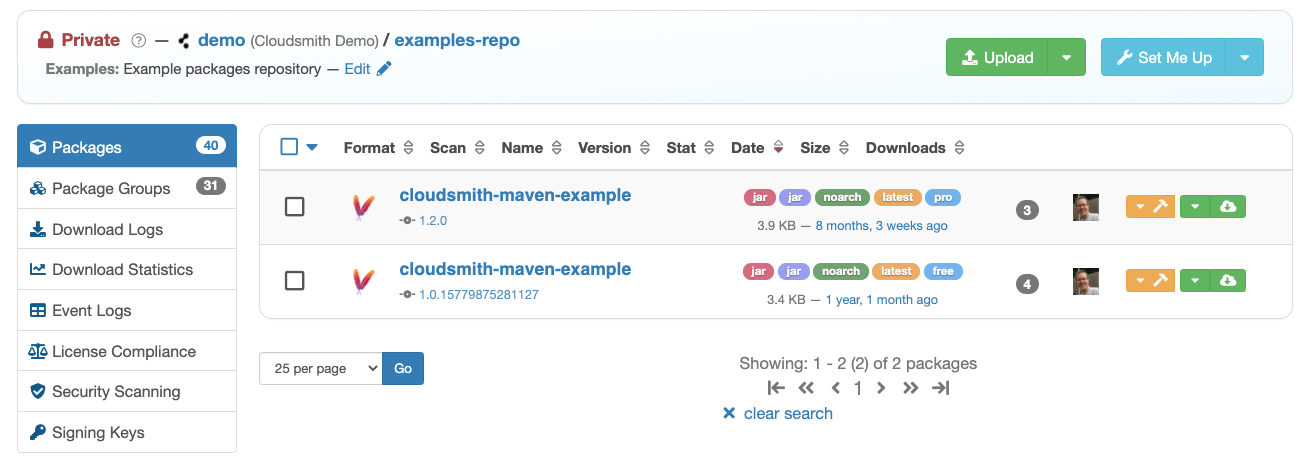The width and height of the screenshot is (1314, 470).
Task: Open cloudsmith-maven-example with version 1.2.0
Action: click(x=515, y=195)
